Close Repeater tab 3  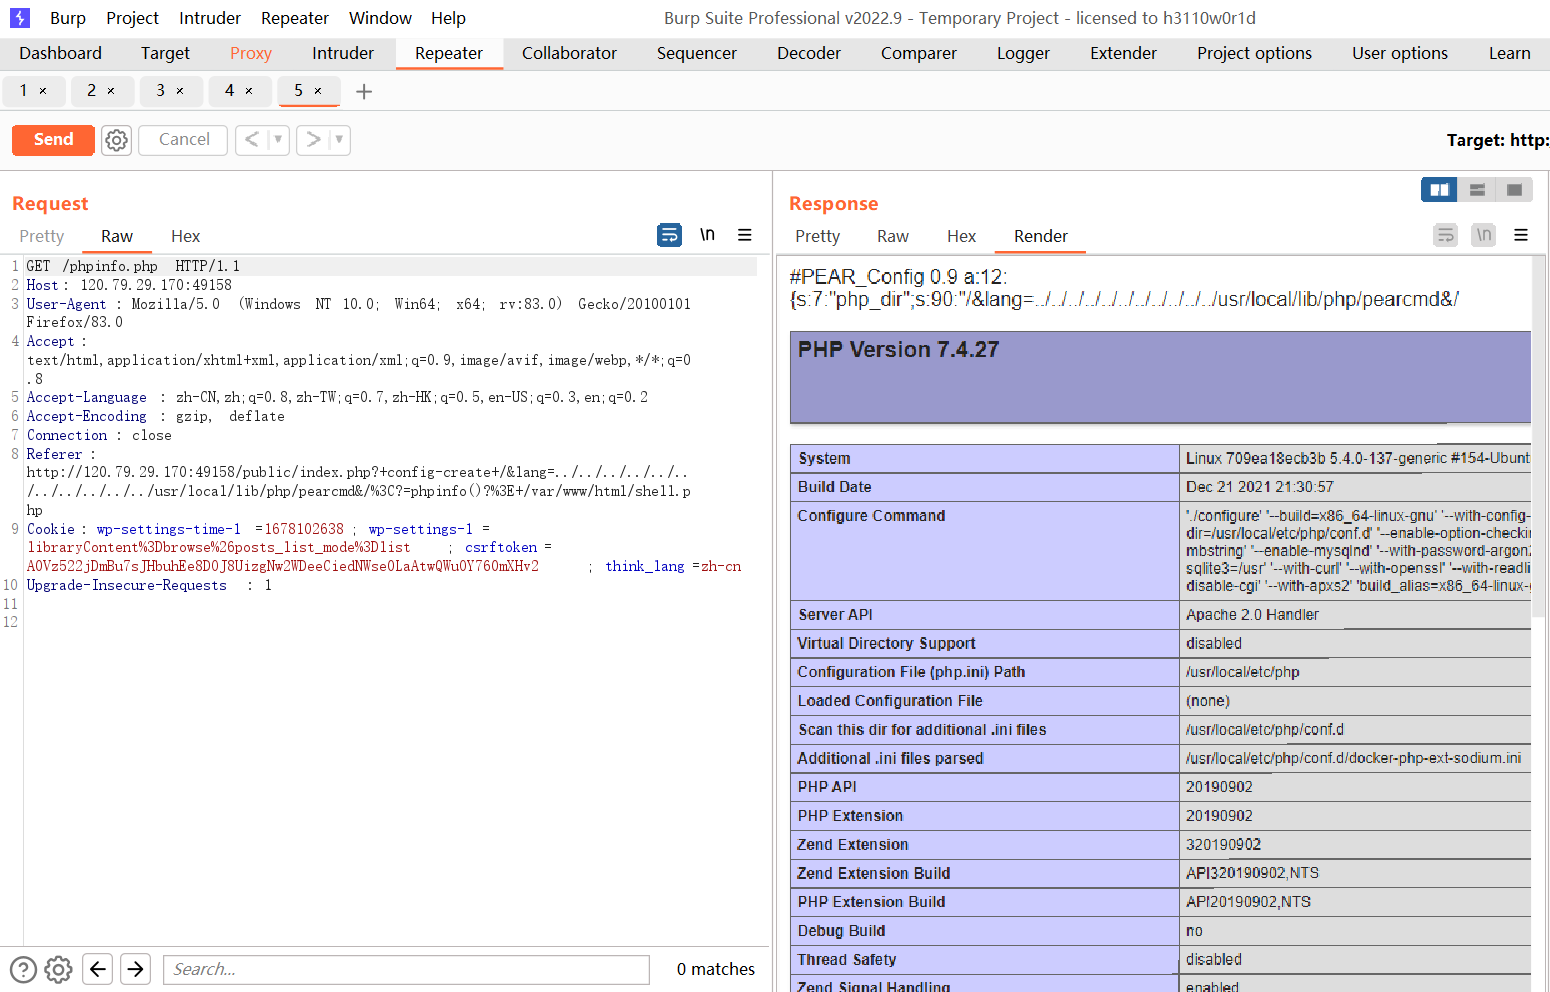click(180, 91)
